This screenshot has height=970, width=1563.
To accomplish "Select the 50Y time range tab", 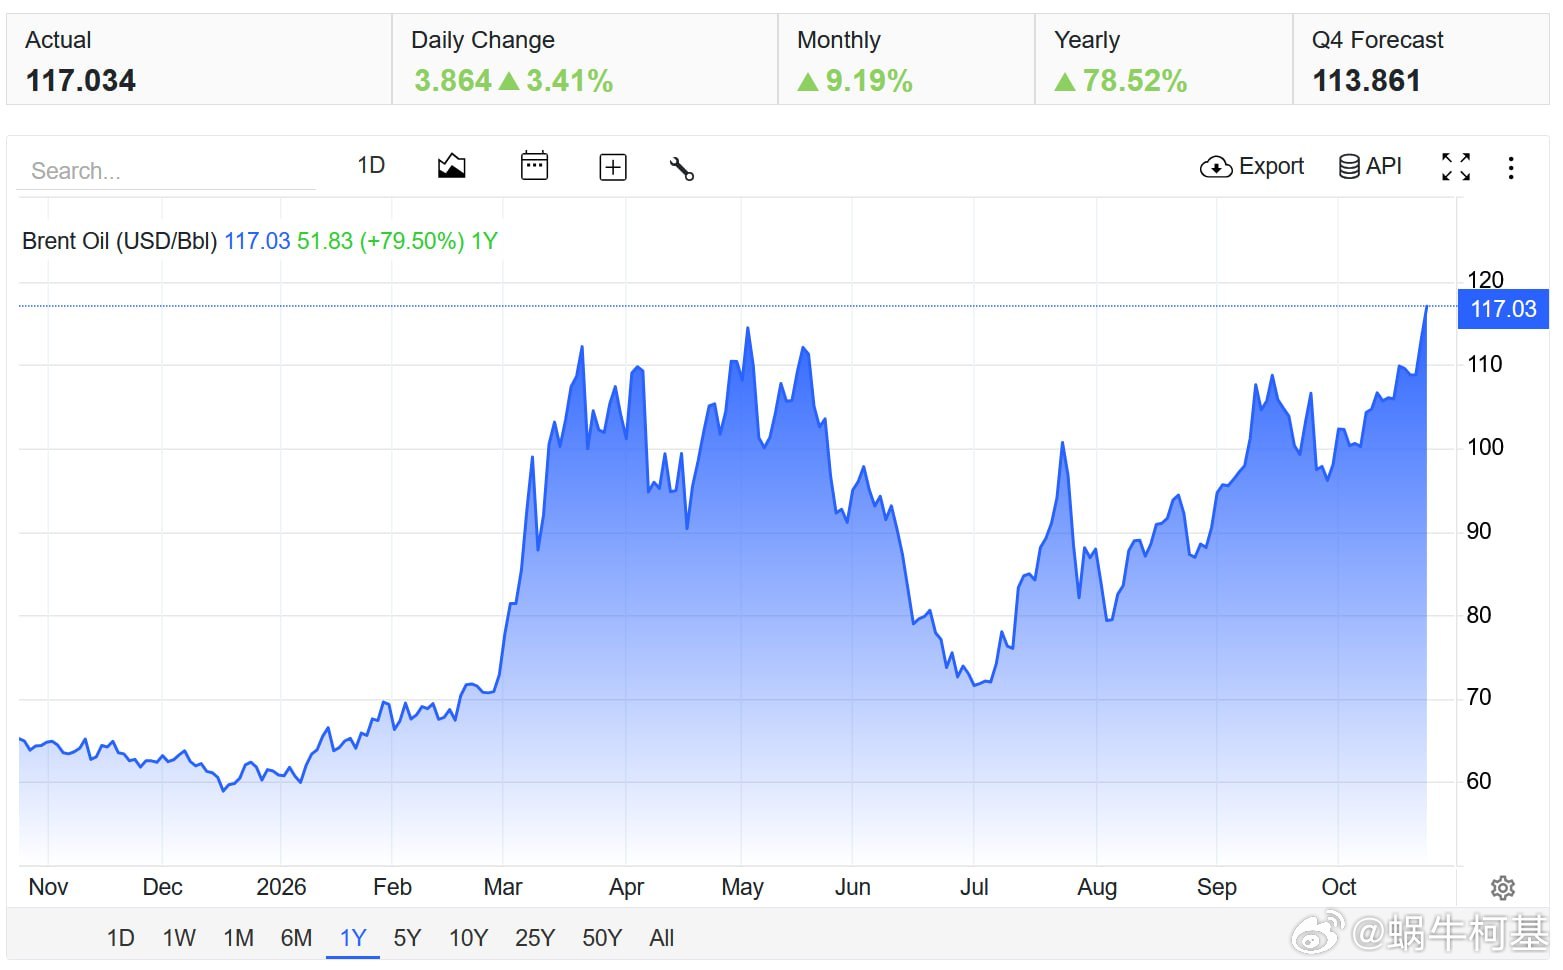I will tap(602, 938).
